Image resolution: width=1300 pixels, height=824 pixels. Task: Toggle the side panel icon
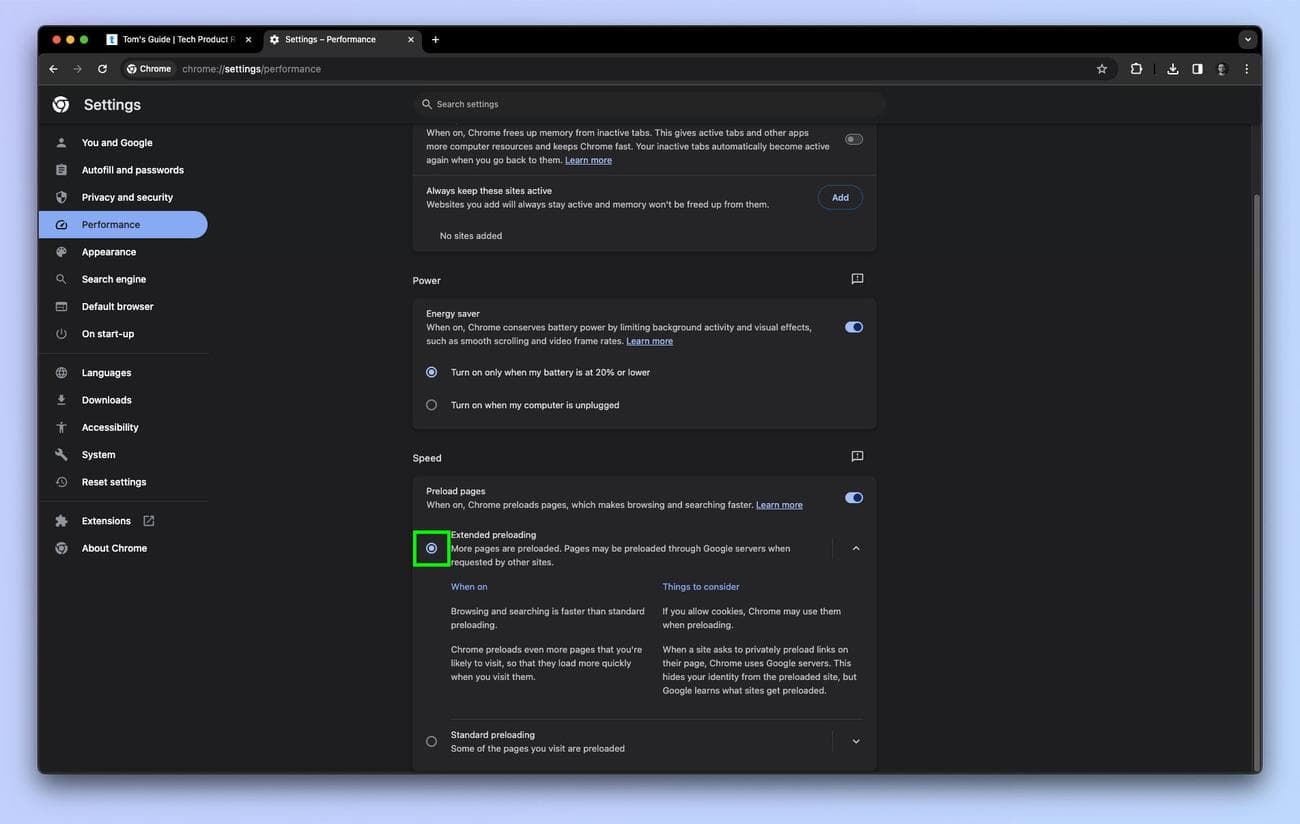tap(1197, 69)
